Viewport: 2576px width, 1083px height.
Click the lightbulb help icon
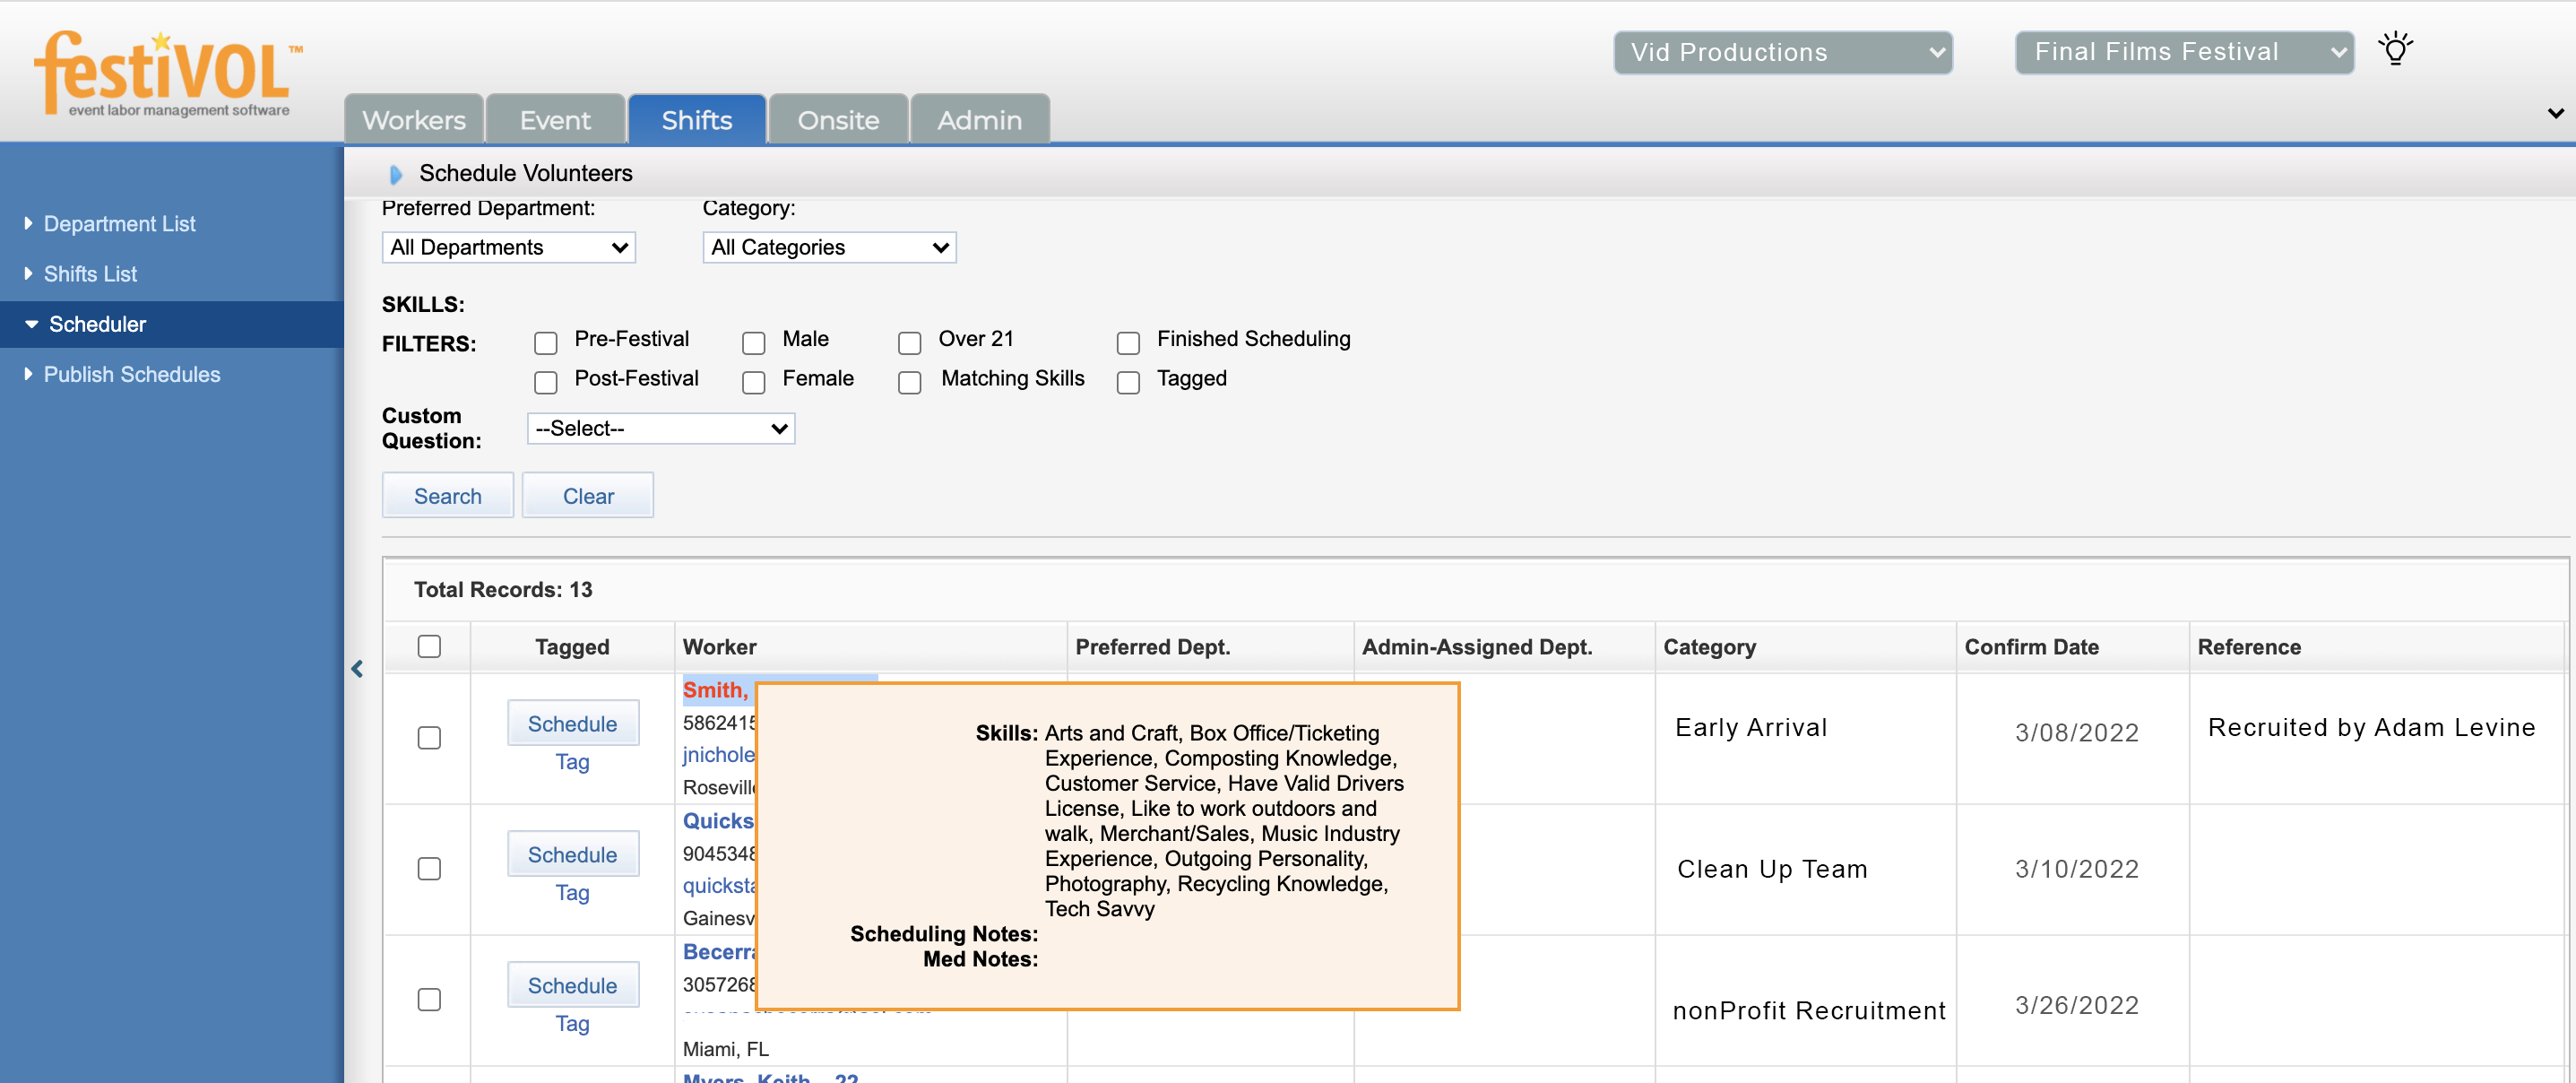[x=2395, y=49]
